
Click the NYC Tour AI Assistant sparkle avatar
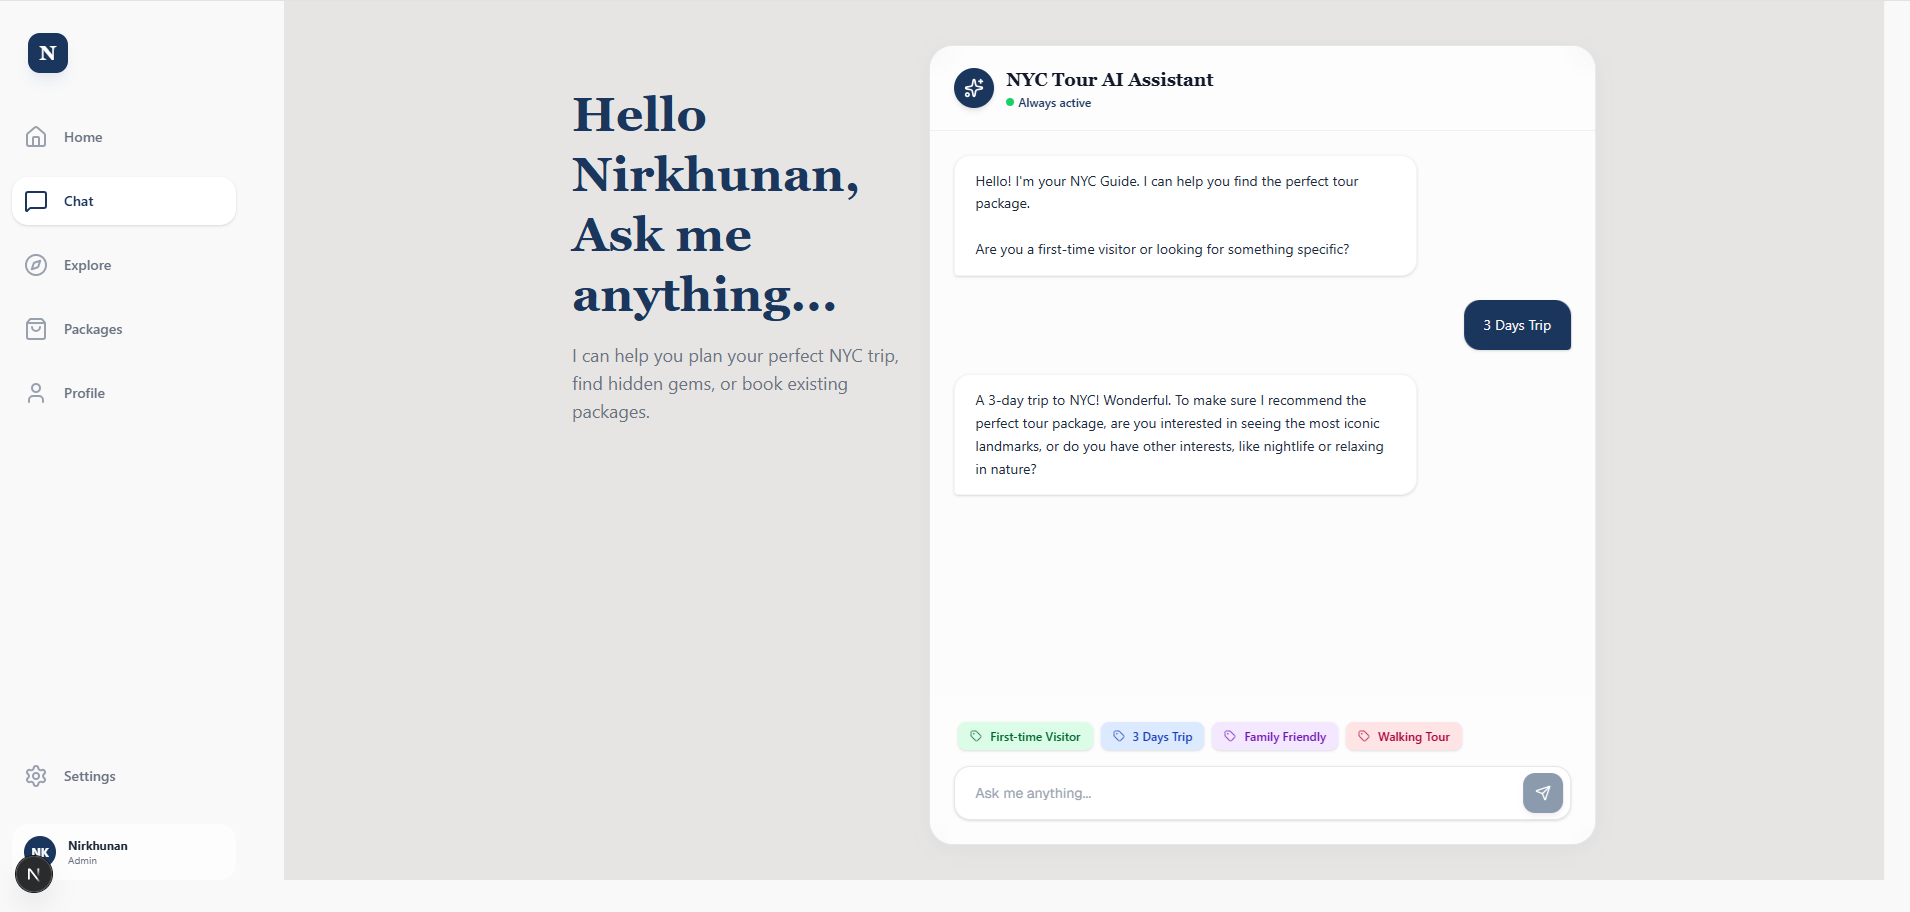coord(974,88)
